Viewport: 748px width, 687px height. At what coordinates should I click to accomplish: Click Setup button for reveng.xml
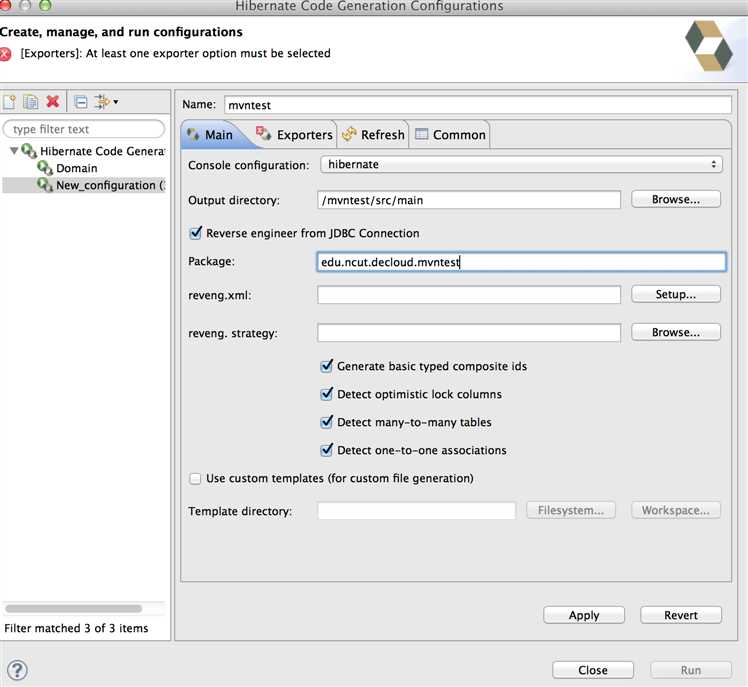(x=676, y=294)
